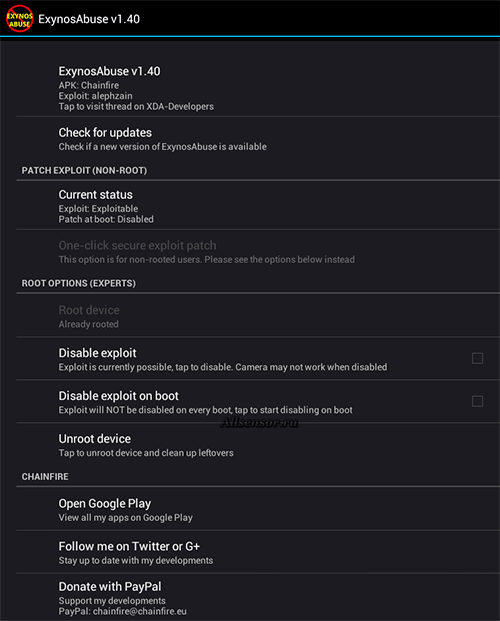Open the Current status entry

click(x=258, y=206)
